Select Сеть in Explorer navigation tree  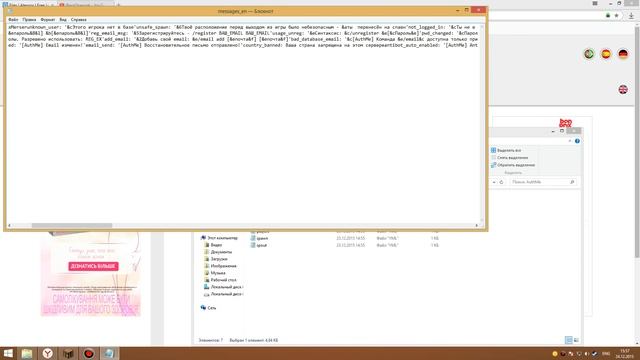tap(208, 308)
